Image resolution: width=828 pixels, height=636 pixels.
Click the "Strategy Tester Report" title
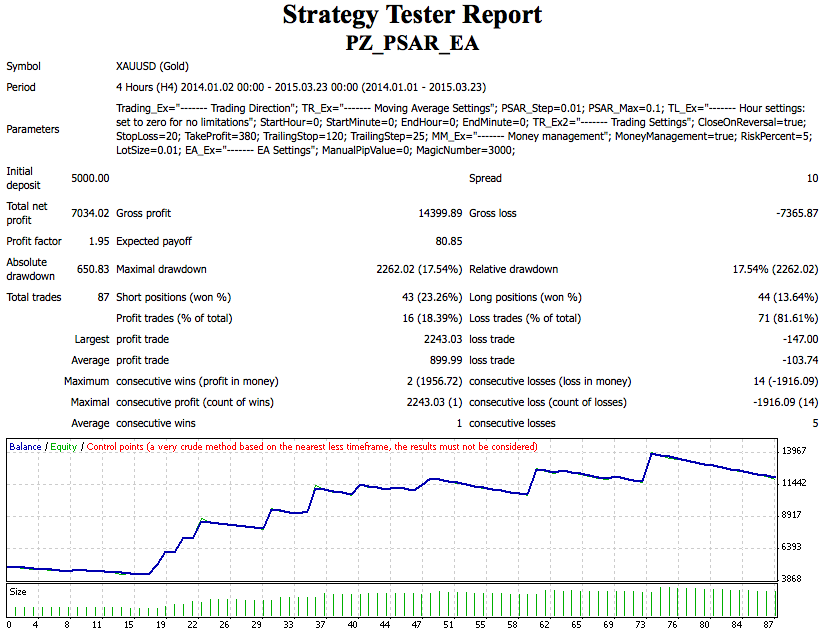click(412, 15)
